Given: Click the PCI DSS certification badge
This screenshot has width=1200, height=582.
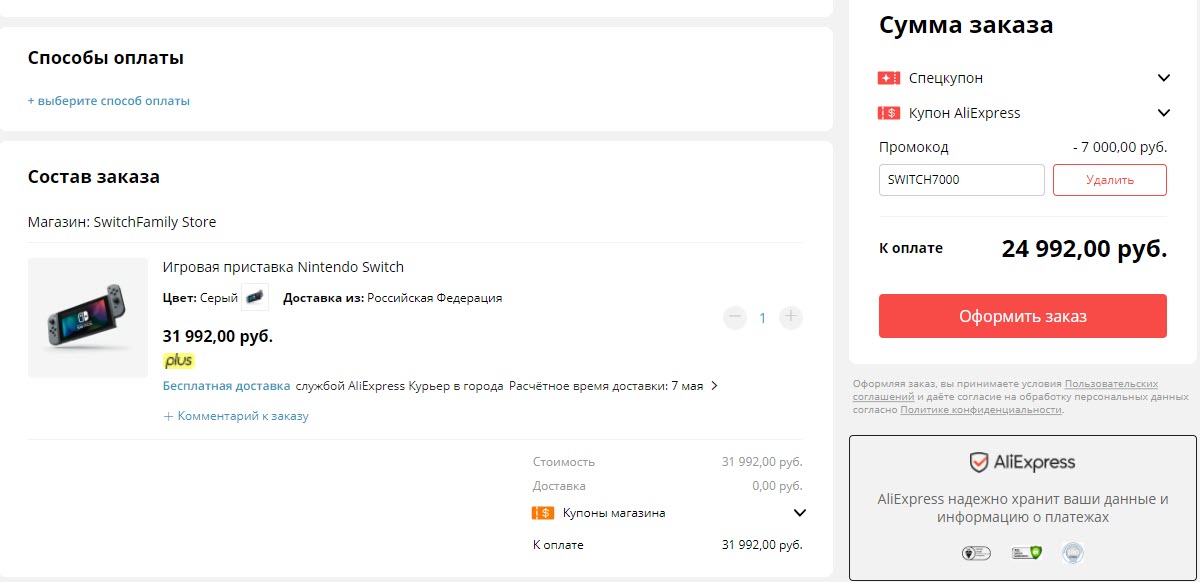Looking at the screenshot, I should click(x=975, y=552).
